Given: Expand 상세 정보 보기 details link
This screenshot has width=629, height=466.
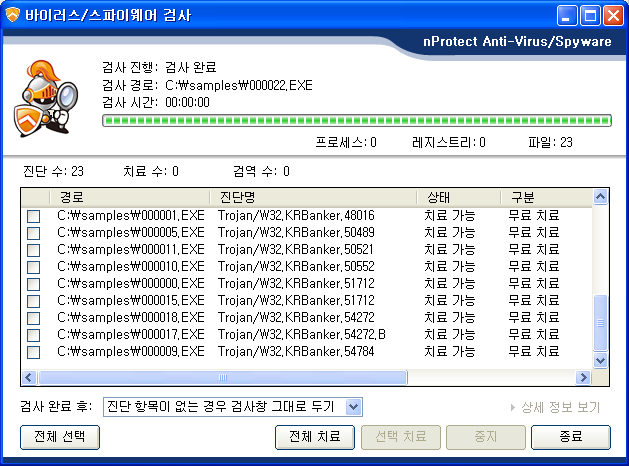Looking at the screenshot, I should [555, 407].
